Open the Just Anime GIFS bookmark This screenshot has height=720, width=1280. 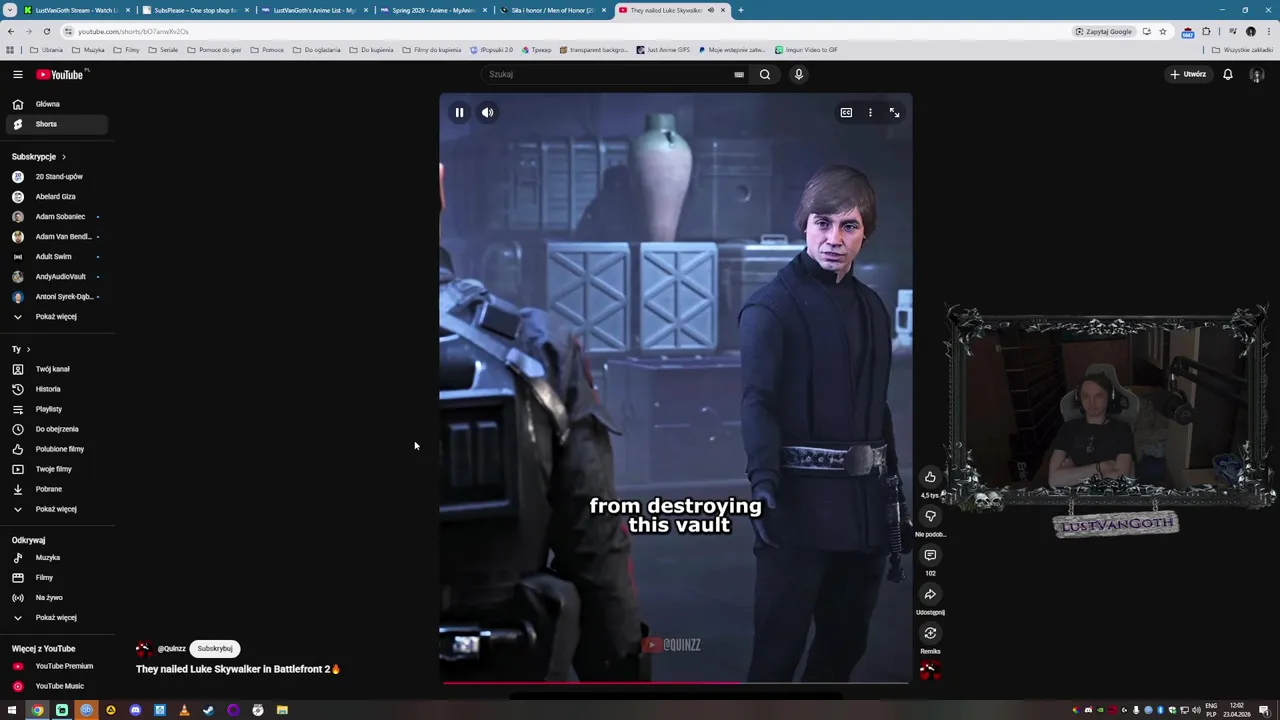(x=663, y=49)
